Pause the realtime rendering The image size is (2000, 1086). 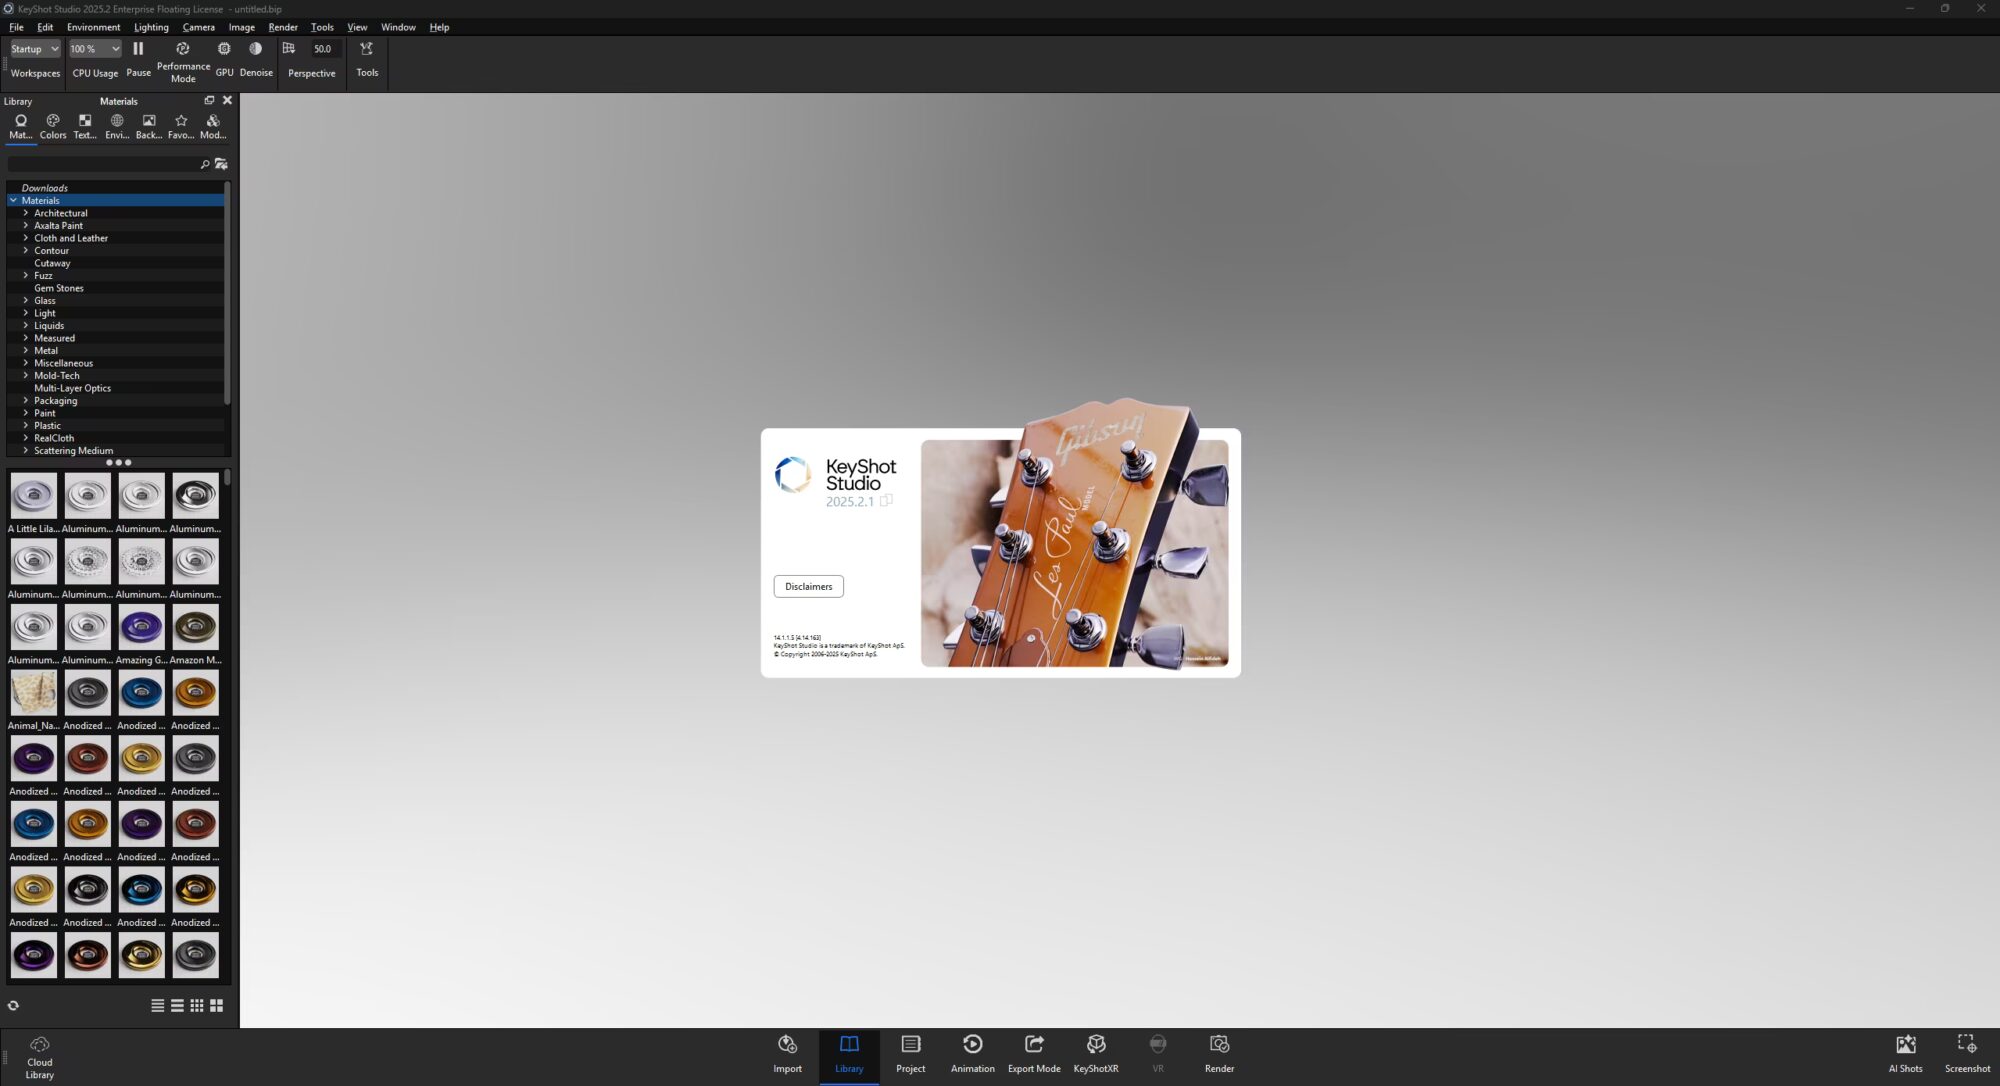point(138,48)
